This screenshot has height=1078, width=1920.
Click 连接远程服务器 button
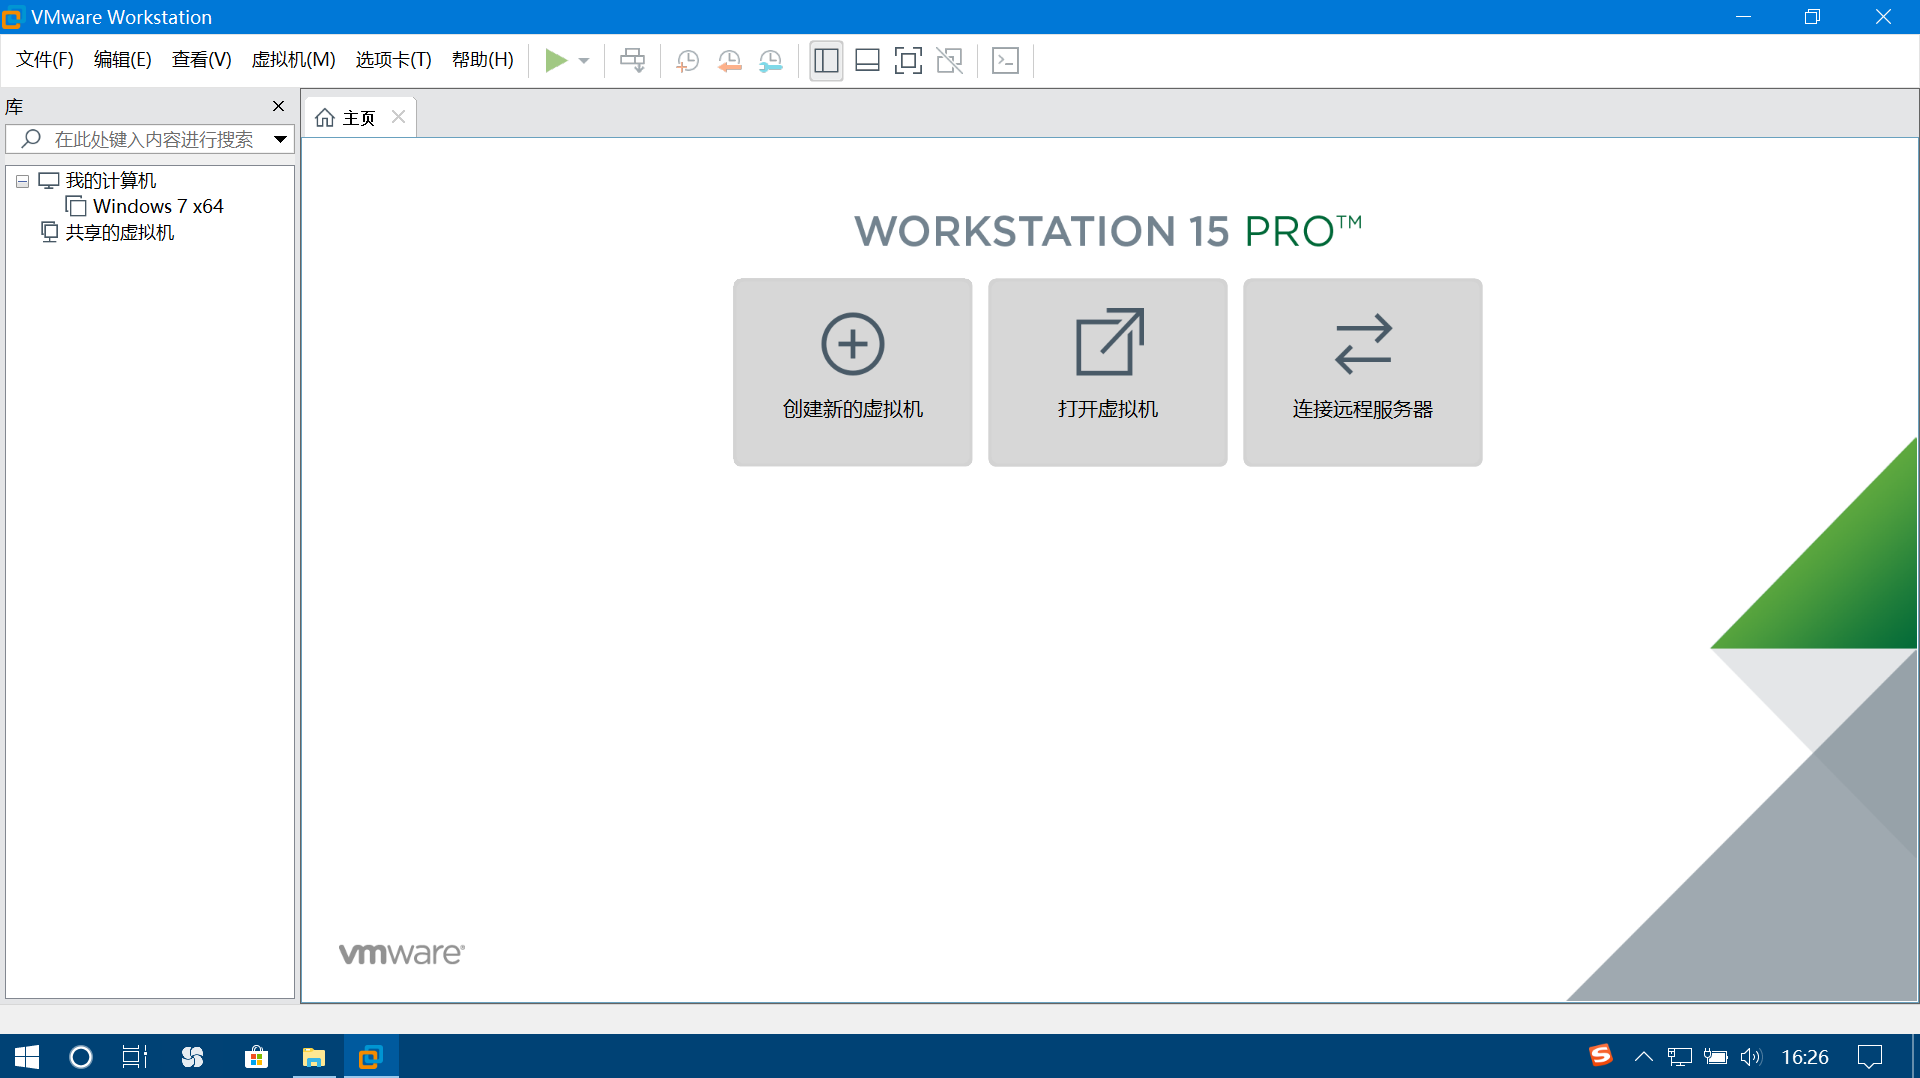[1362, 372]
